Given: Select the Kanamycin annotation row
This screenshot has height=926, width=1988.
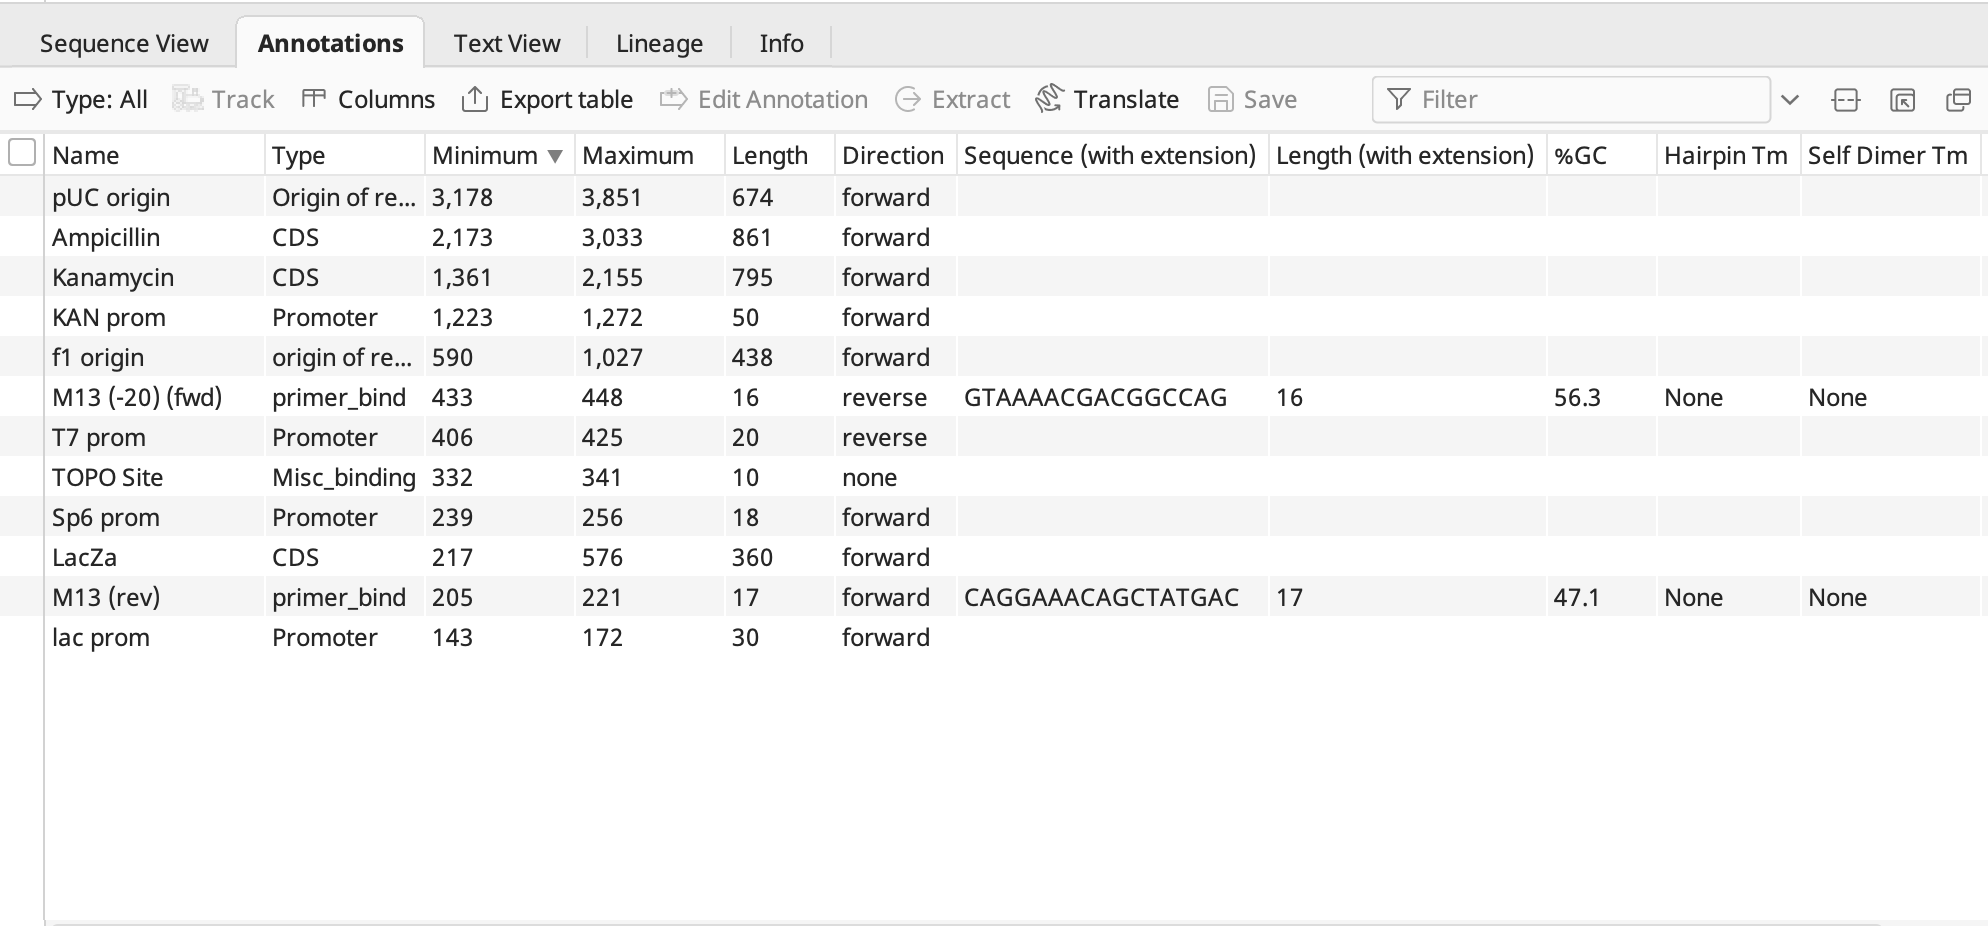Looking at the screenshot, I should coord(113,277).
